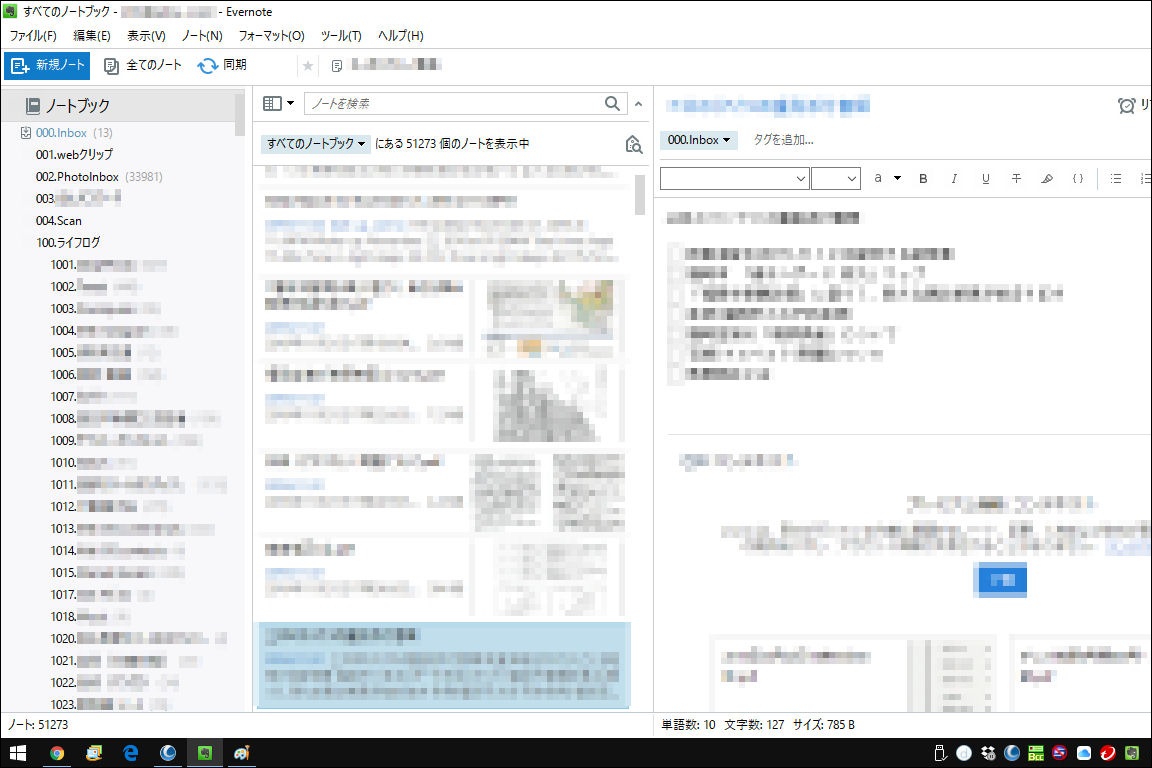Image resolution: width=1152 pixels, height=768 pixels.
Task: Toggle the highlighter tool
Action: click(x=1047, y=179)
